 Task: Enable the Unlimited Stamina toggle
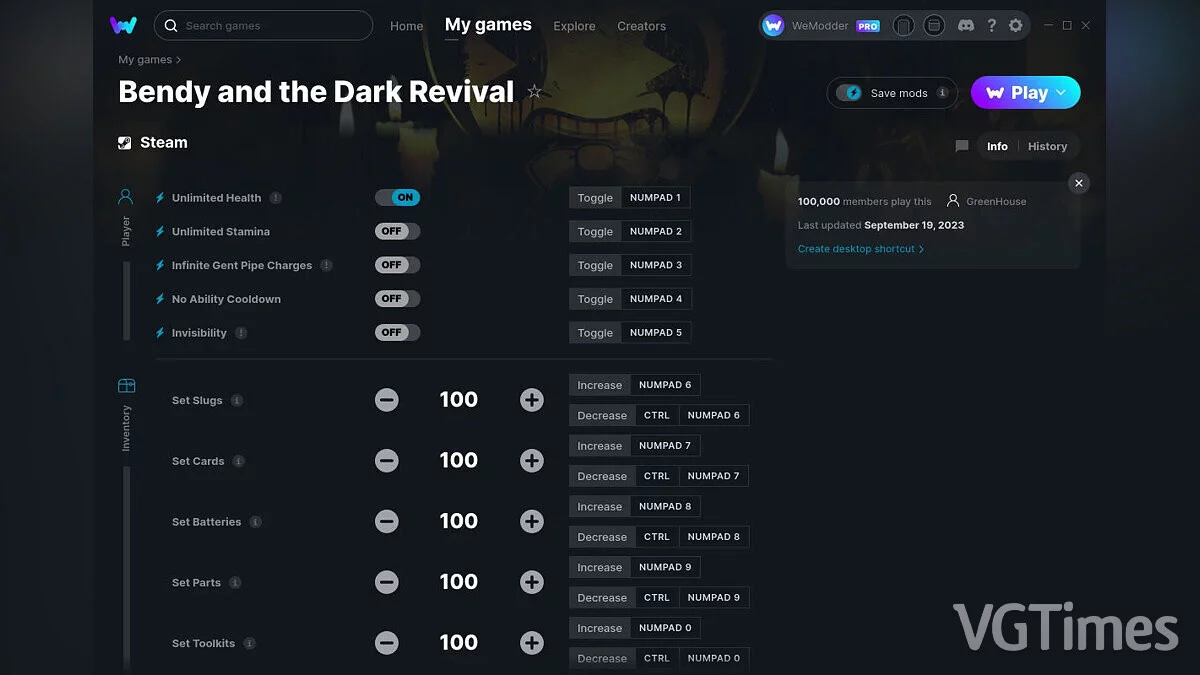point(396,231)
